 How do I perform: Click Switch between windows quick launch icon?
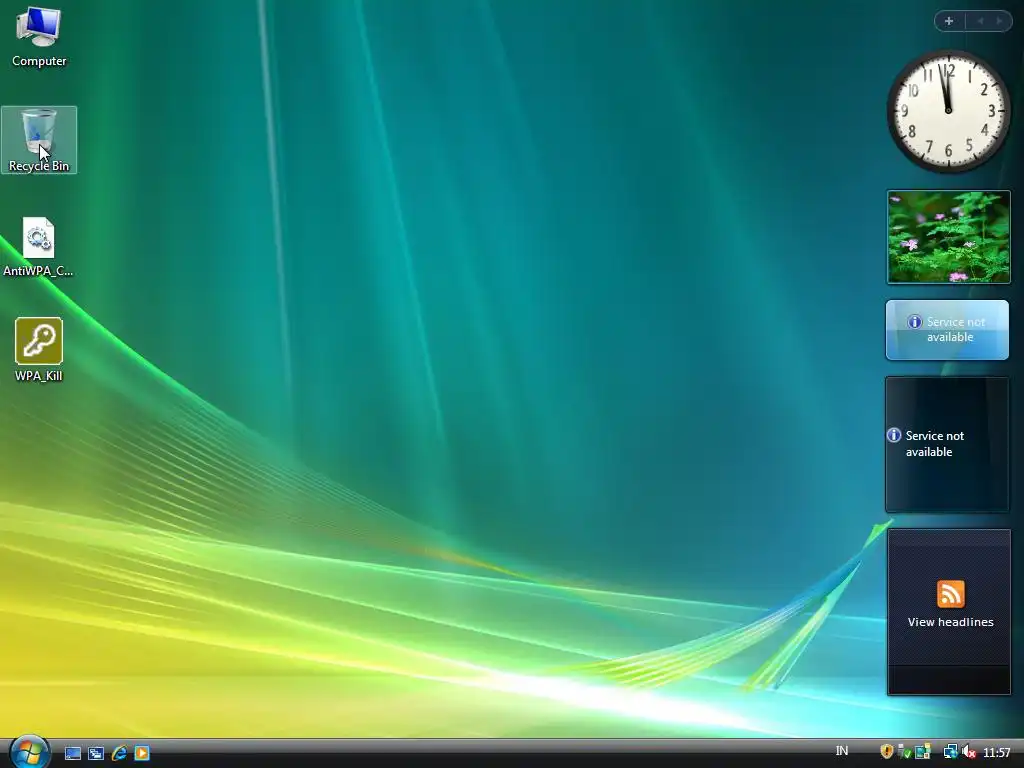[x=96, y=753]
